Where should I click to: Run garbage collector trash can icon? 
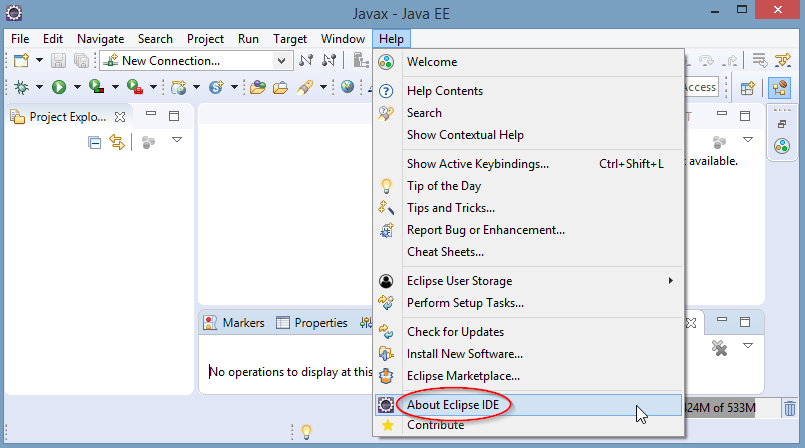click(x=790, y=408)
